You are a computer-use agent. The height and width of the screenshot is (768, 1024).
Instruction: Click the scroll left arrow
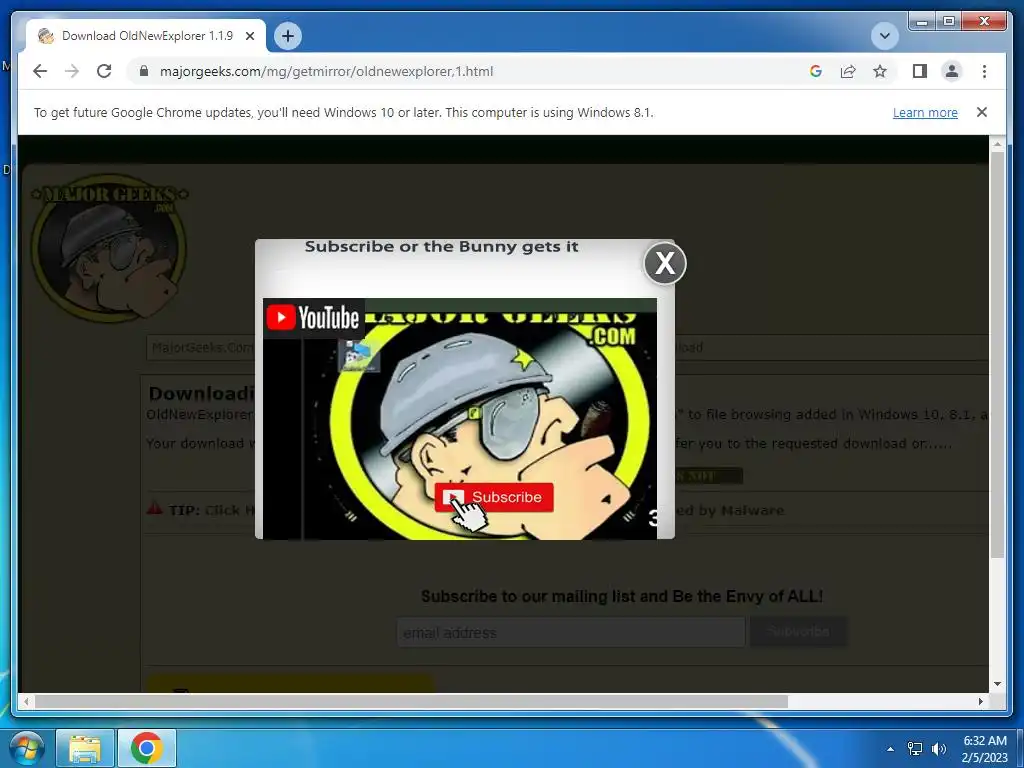click(x=26, y=701)
